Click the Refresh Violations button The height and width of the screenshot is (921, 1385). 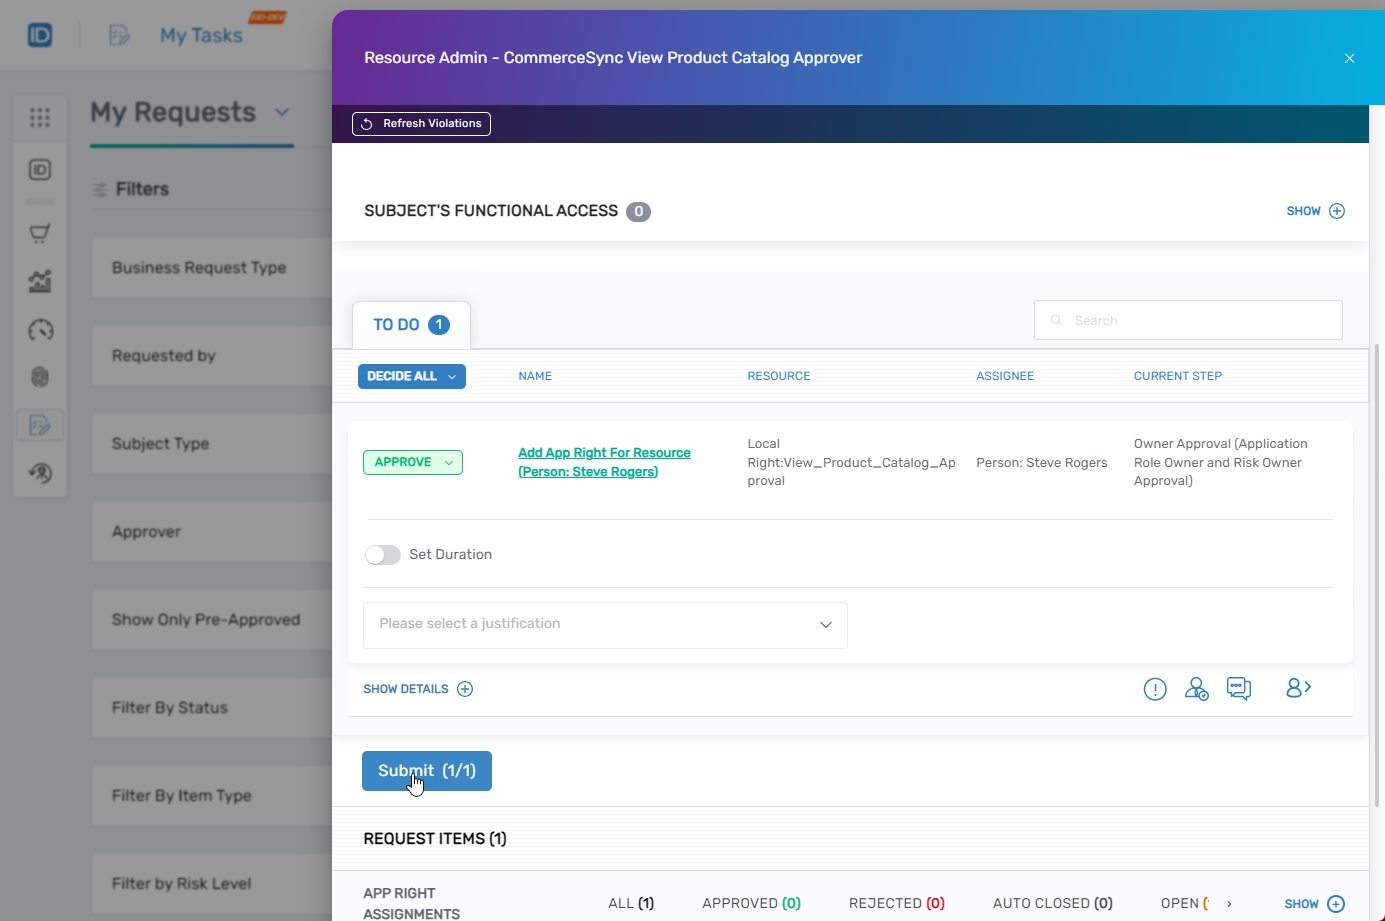(421, 124)
